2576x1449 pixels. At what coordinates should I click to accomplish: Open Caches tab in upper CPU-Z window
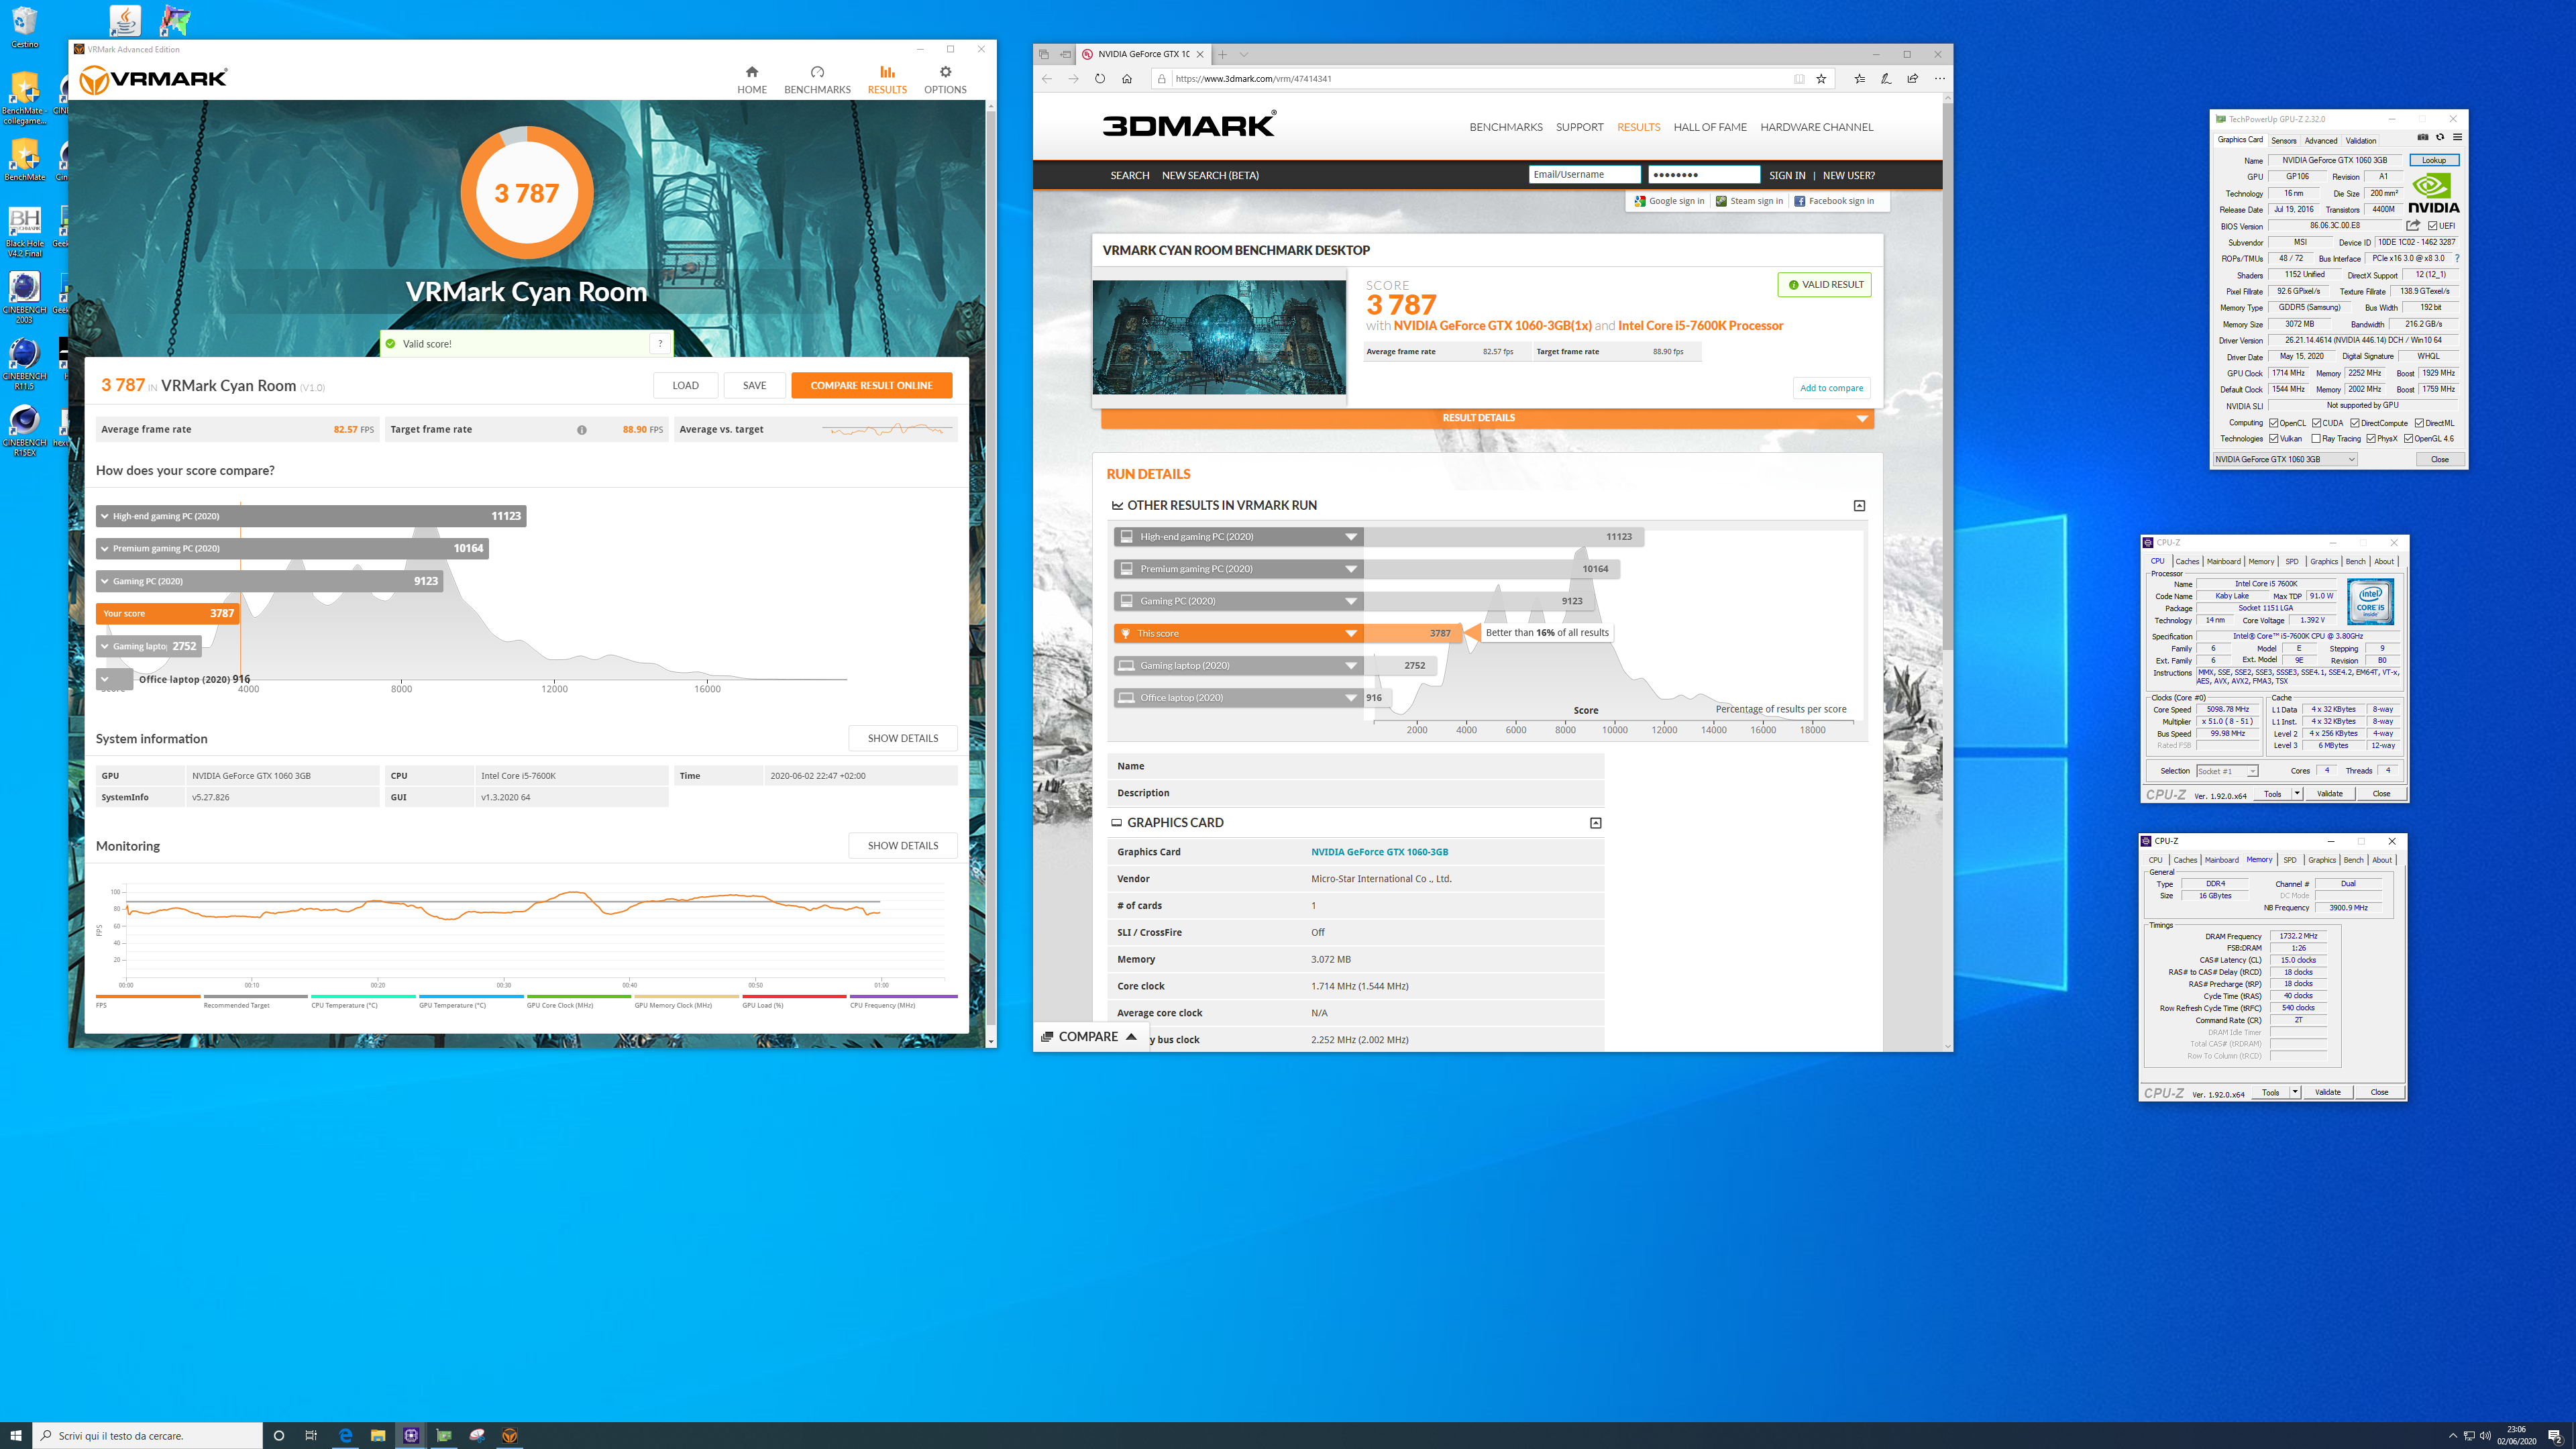(x=2187, y=561)
